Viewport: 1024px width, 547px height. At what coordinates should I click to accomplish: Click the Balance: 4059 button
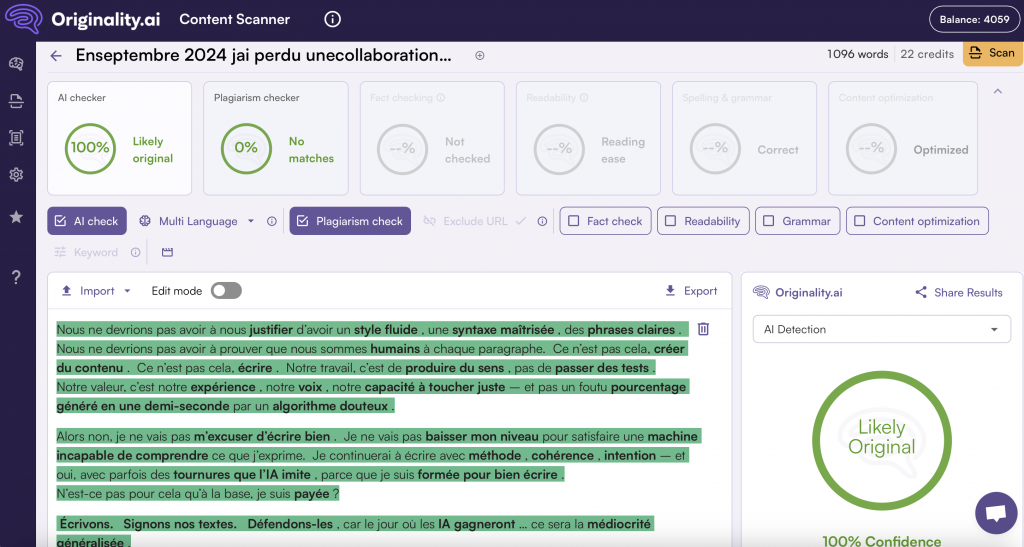pyautogui.click(x=974, y=20)
